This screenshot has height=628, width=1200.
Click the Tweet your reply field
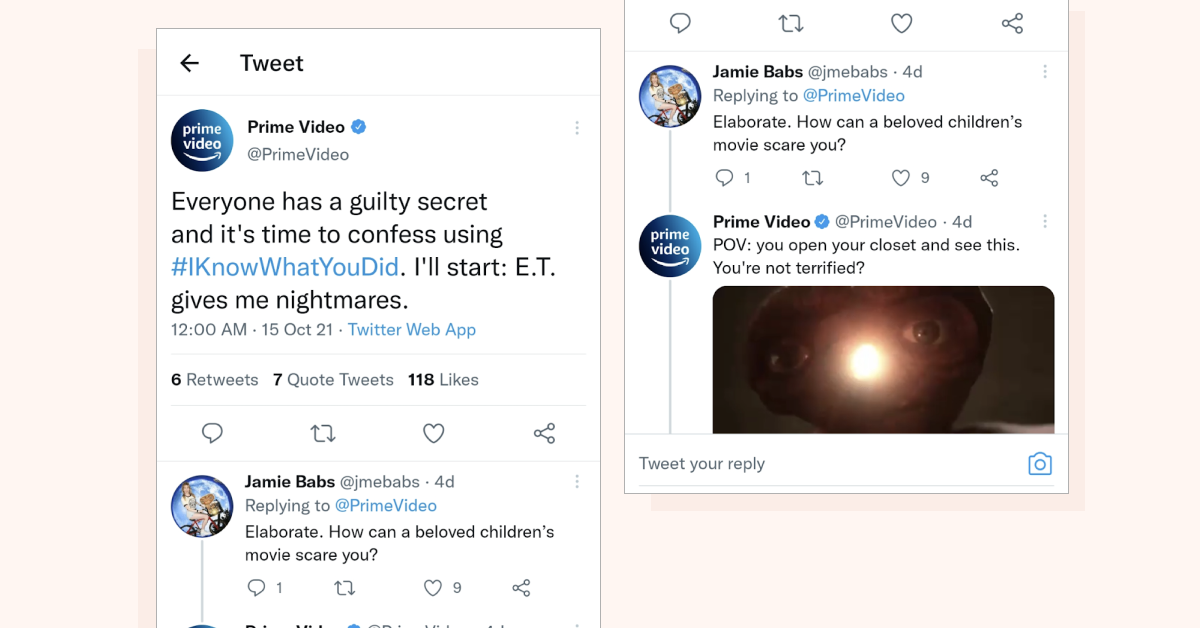click(820, 464)
